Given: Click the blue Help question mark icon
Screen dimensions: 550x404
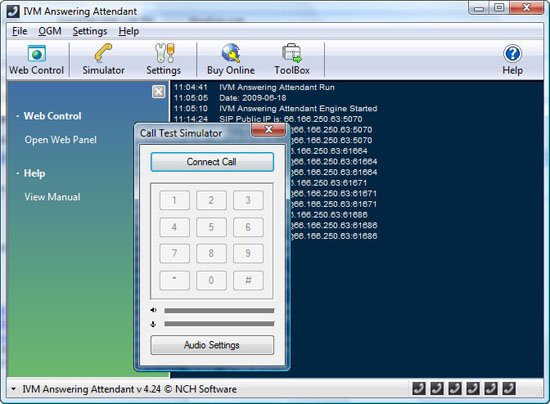Looking at the screenshot, I should click(512, 54).
